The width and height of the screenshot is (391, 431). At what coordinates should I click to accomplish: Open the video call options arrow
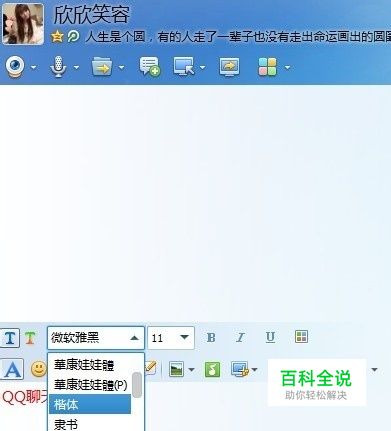[33, 67]
